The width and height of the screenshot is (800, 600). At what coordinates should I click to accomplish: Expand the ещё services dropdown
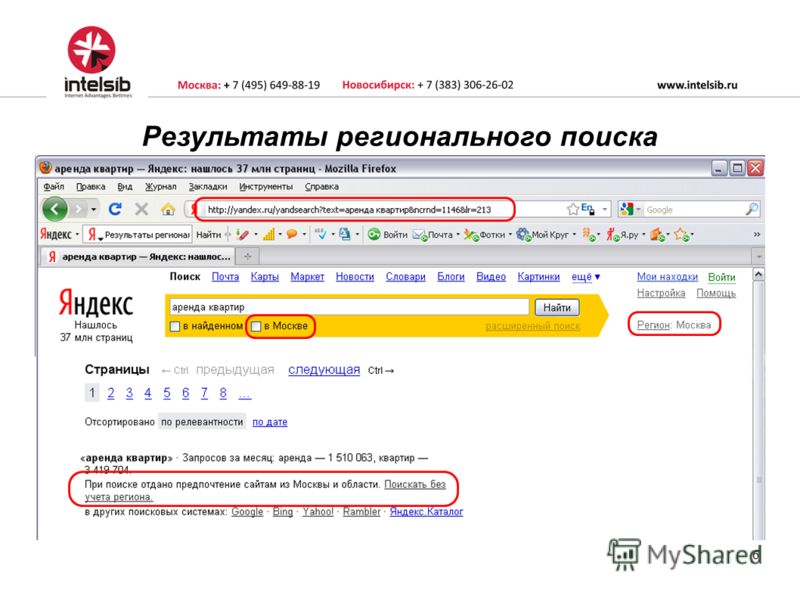click(586, 277)
